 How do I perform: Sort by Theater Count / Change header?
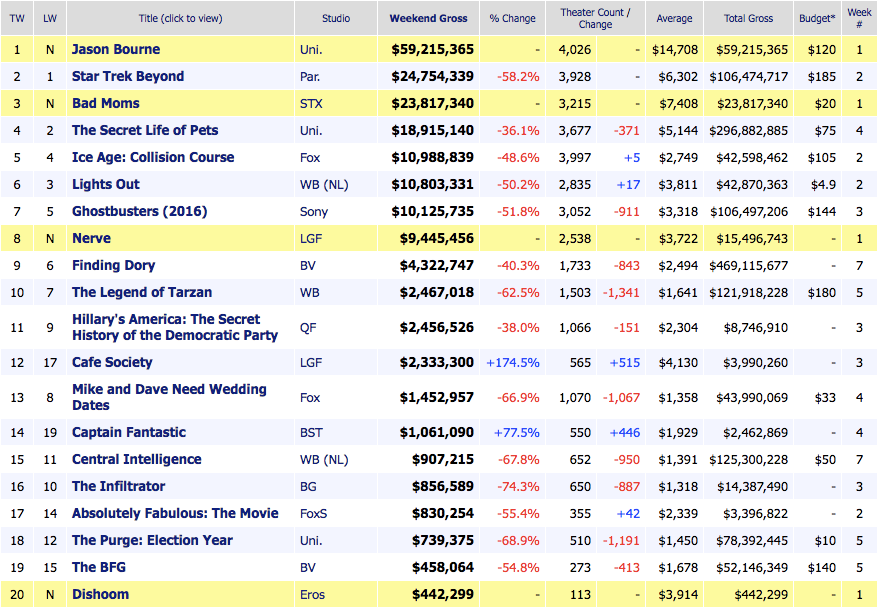tap(595, 18)
